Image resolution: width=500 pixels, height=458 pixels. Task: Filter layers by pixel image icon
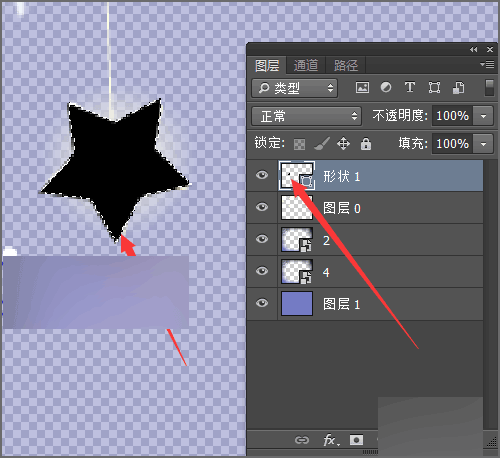coord(362,88)
